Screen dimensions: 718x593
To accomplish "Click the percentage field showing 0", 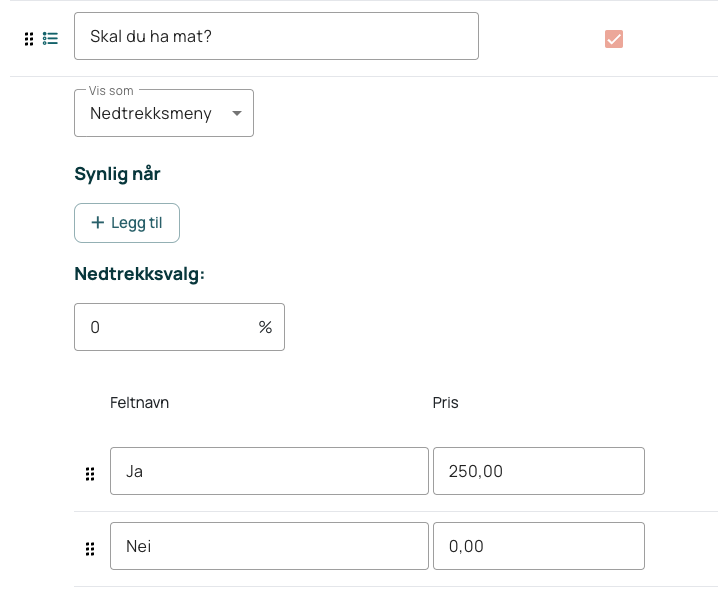I will click(x=180, y=327).
